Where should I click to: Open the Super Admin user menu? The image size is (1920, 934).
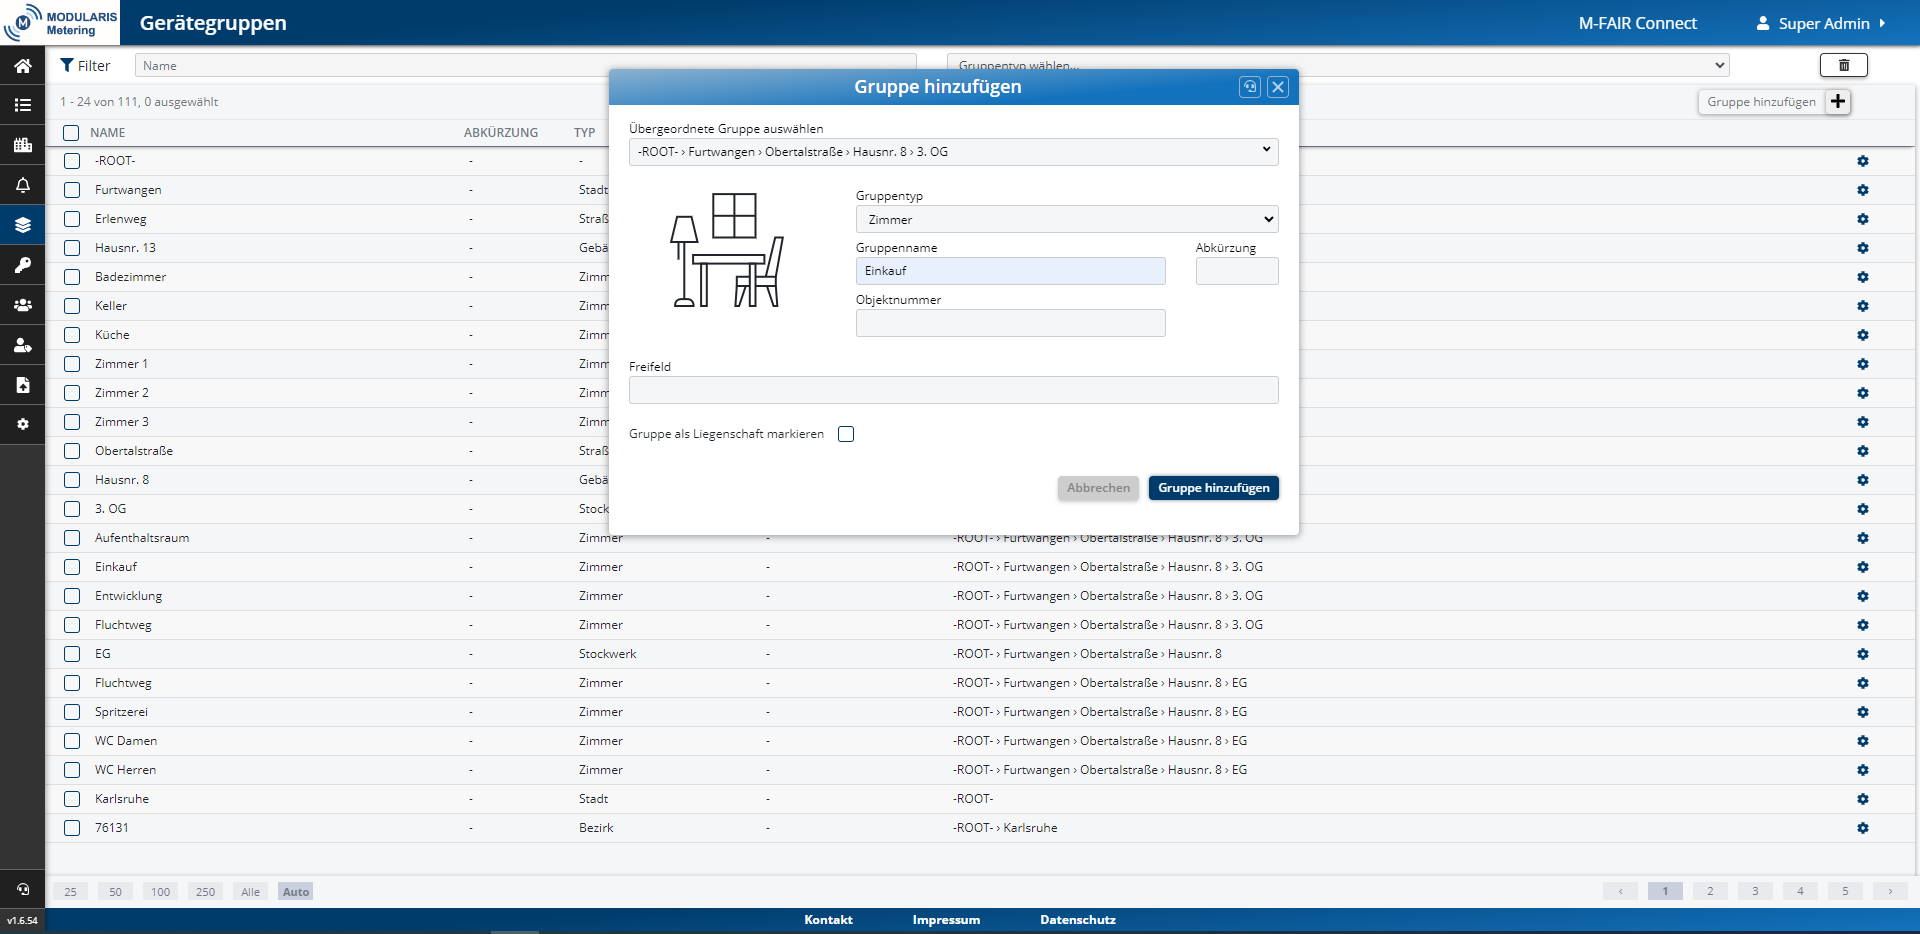(1822, 23)
